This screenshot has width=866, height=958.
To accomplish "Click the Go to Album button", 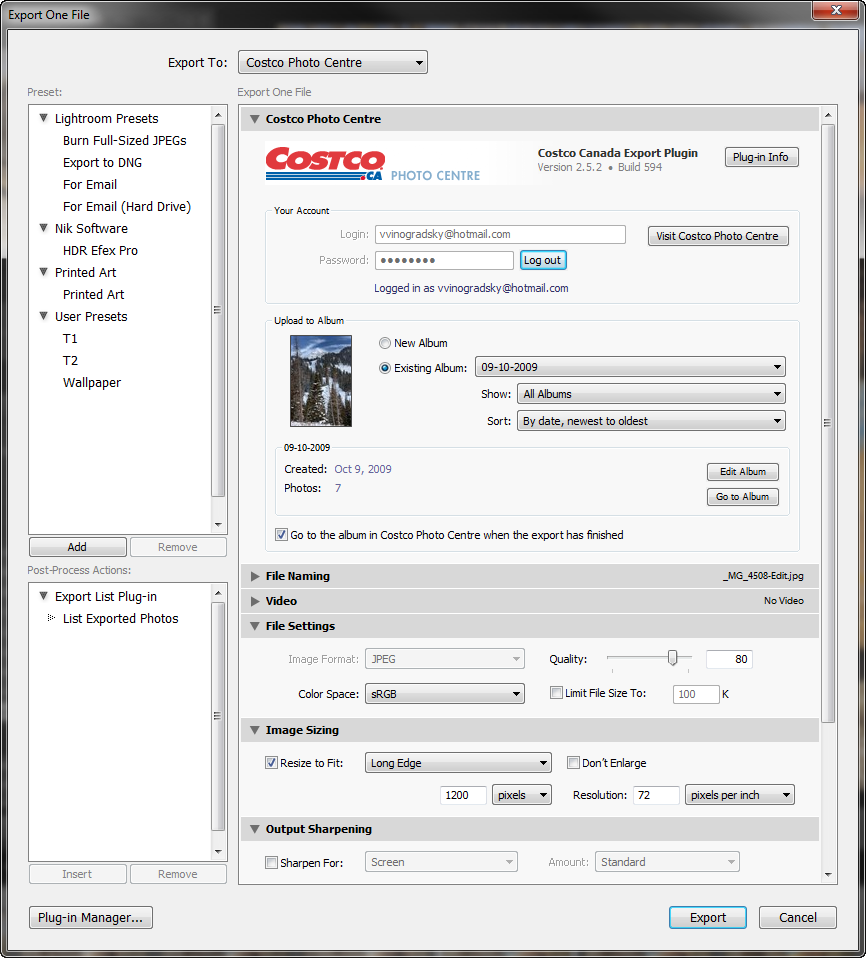I will (743, 497).
